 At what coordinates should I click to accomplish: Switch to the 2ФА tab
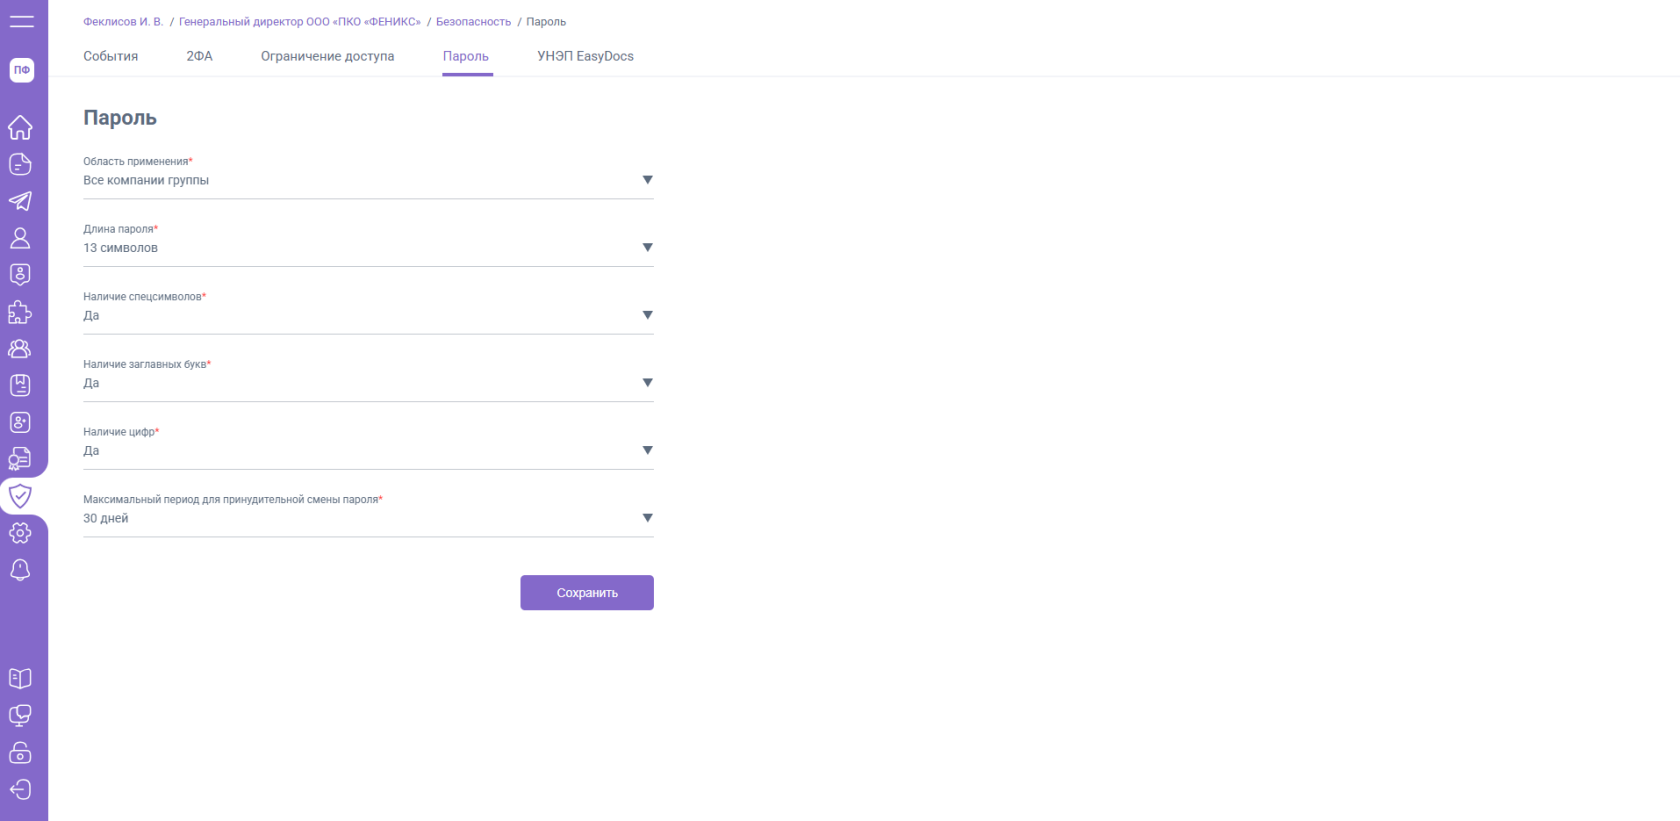click(x=199, y=56)
